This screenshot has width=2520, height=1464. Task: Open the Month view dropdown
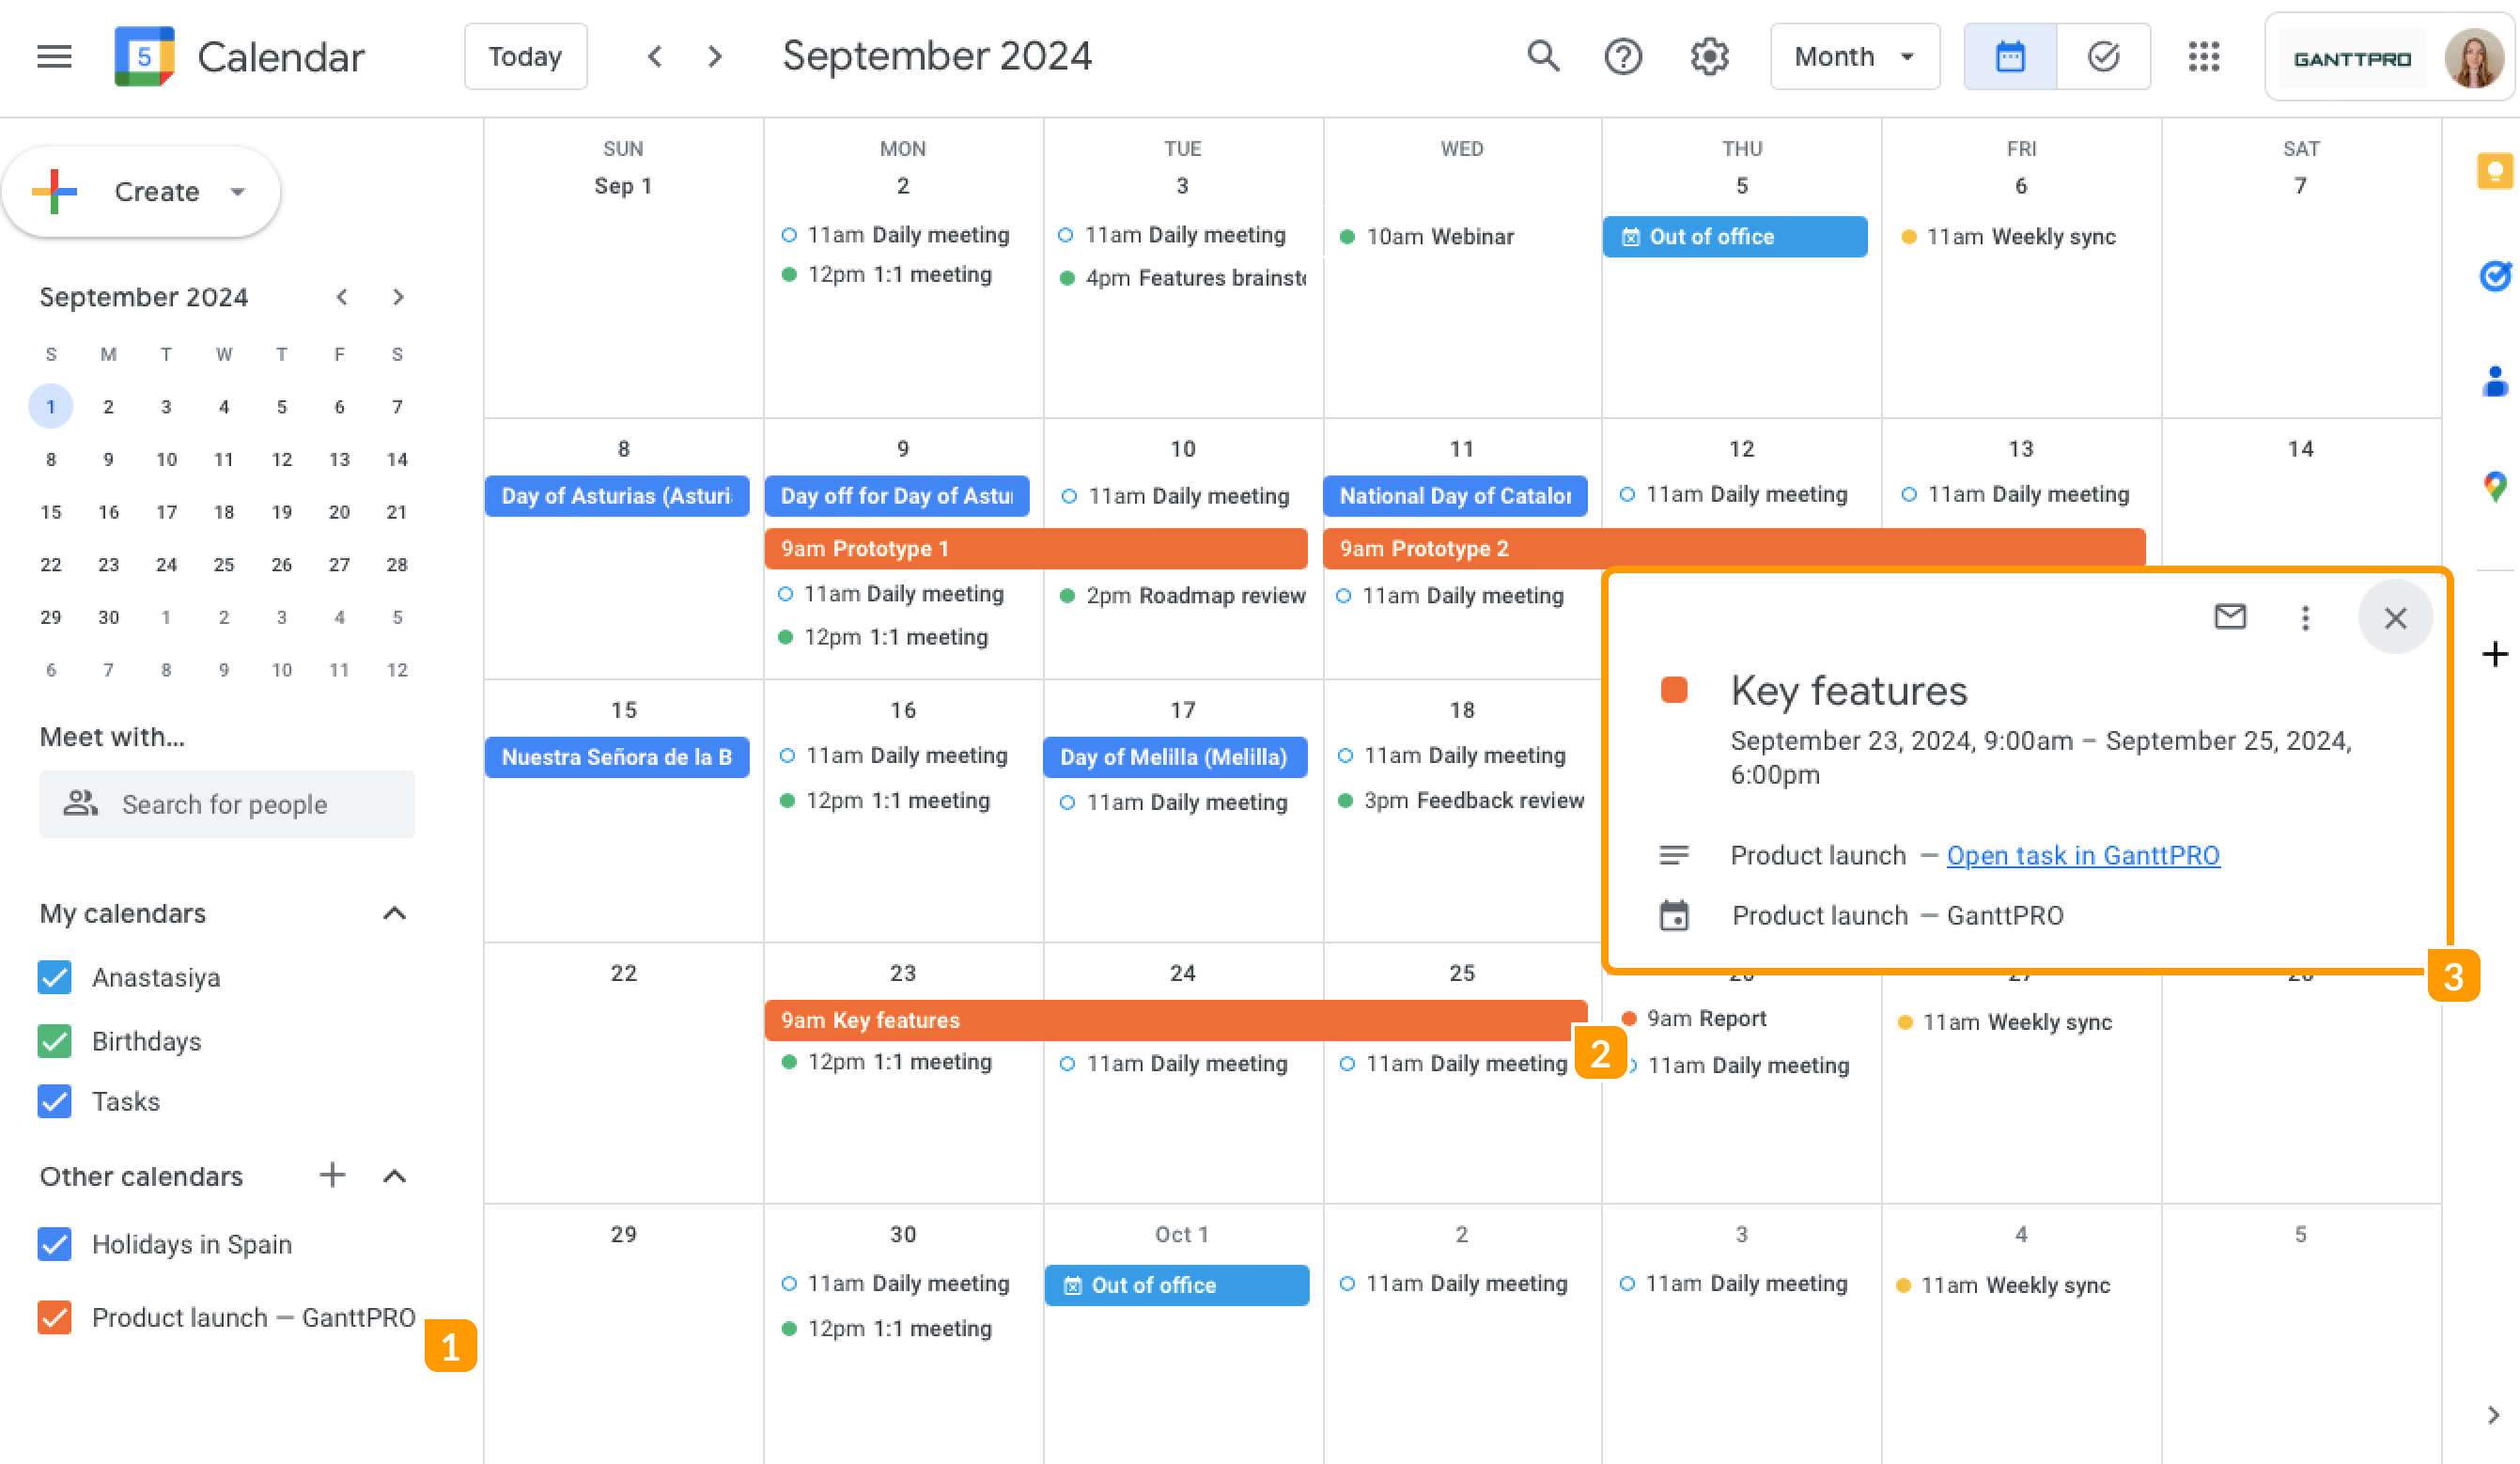(x=1855, y=57)
